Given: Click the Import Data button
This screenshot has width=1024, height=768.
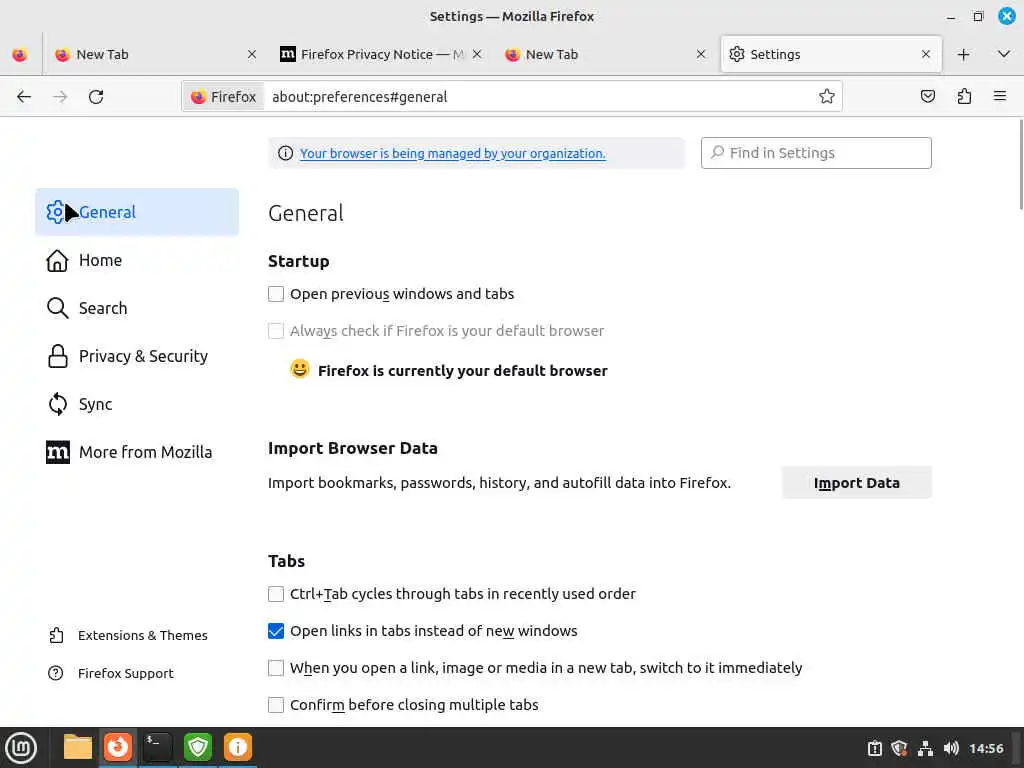Looking at the screenshot, I should point(856,483).
